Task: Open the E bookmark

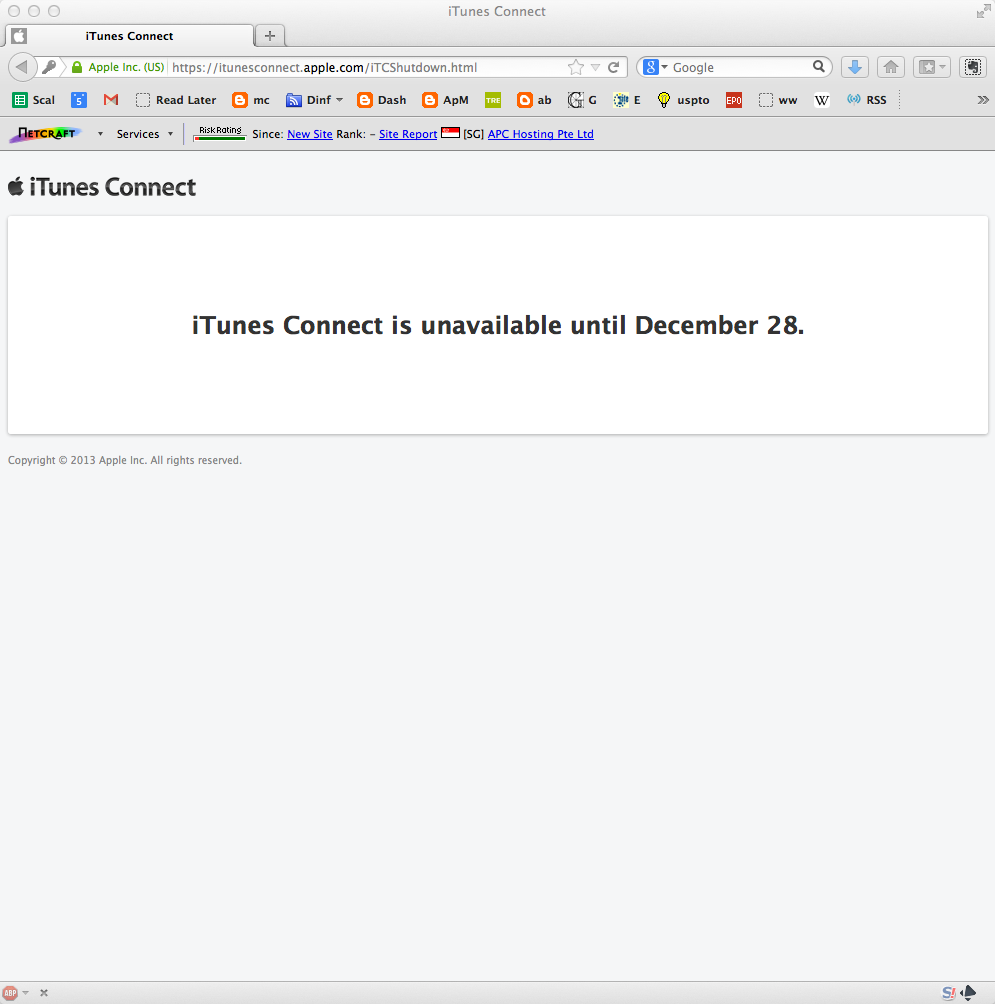Action: (627, 100)
